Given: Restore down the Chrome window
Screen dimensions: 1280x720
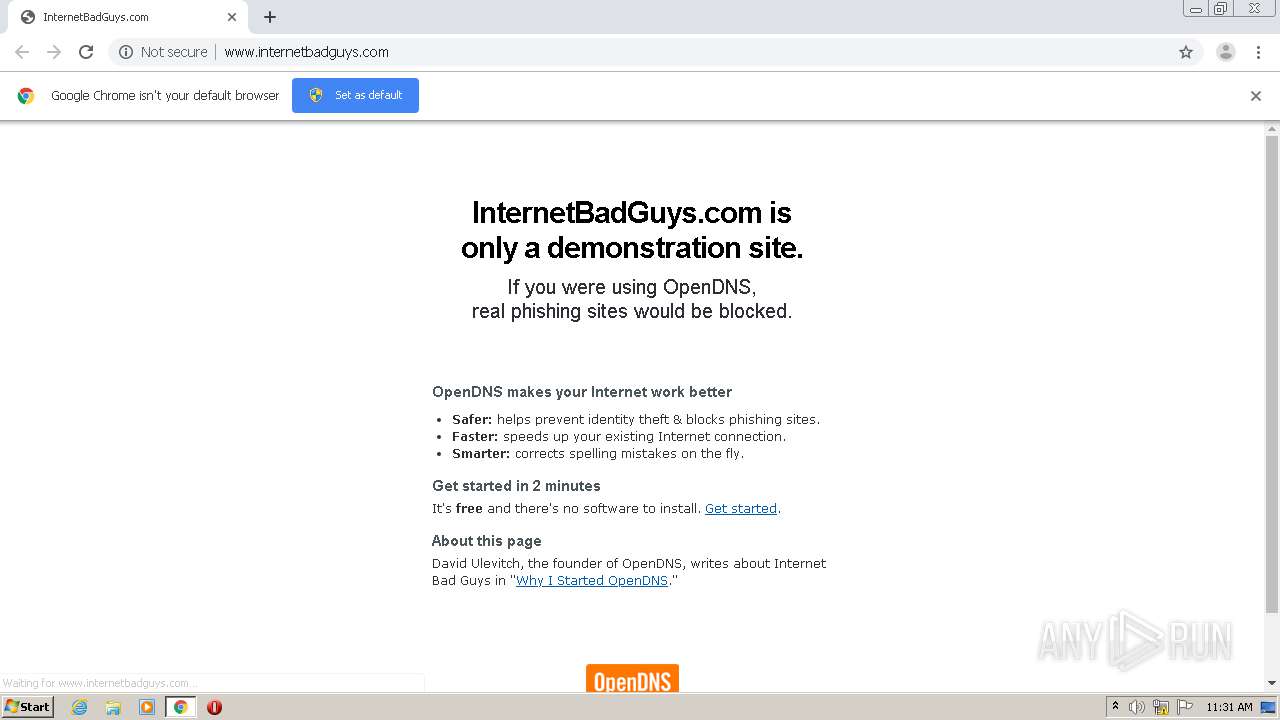Looking at the screenshot, I should point(1221,9).
